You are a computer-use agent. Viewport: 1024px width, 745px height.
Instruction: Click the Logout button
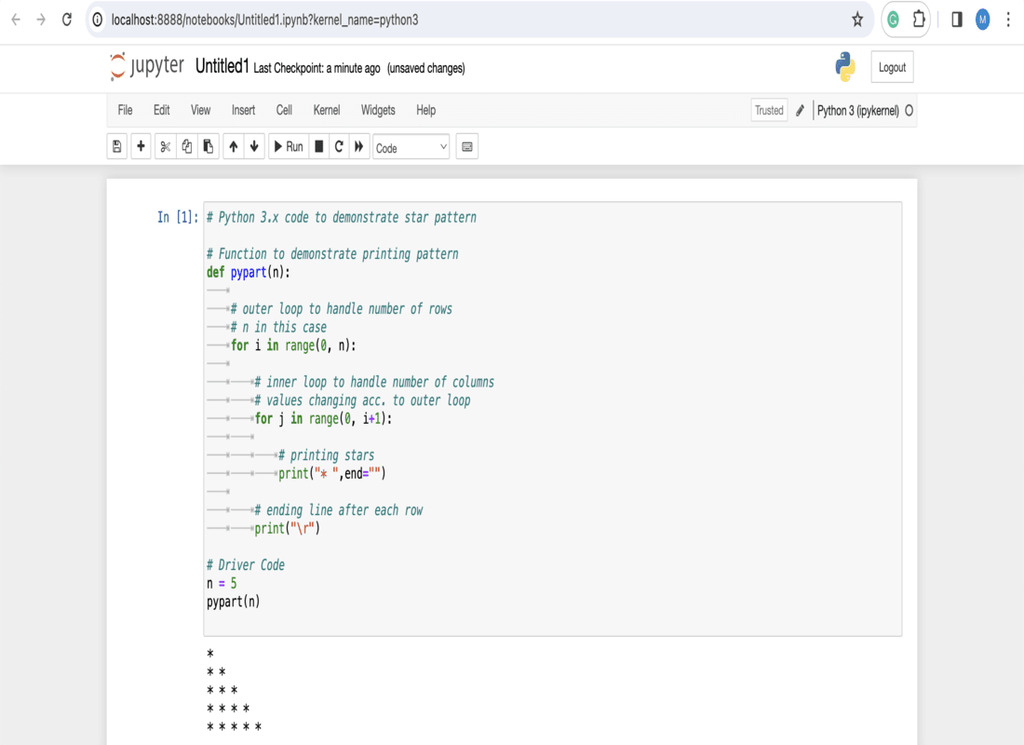pyautogui.click(x=892, y=67)
